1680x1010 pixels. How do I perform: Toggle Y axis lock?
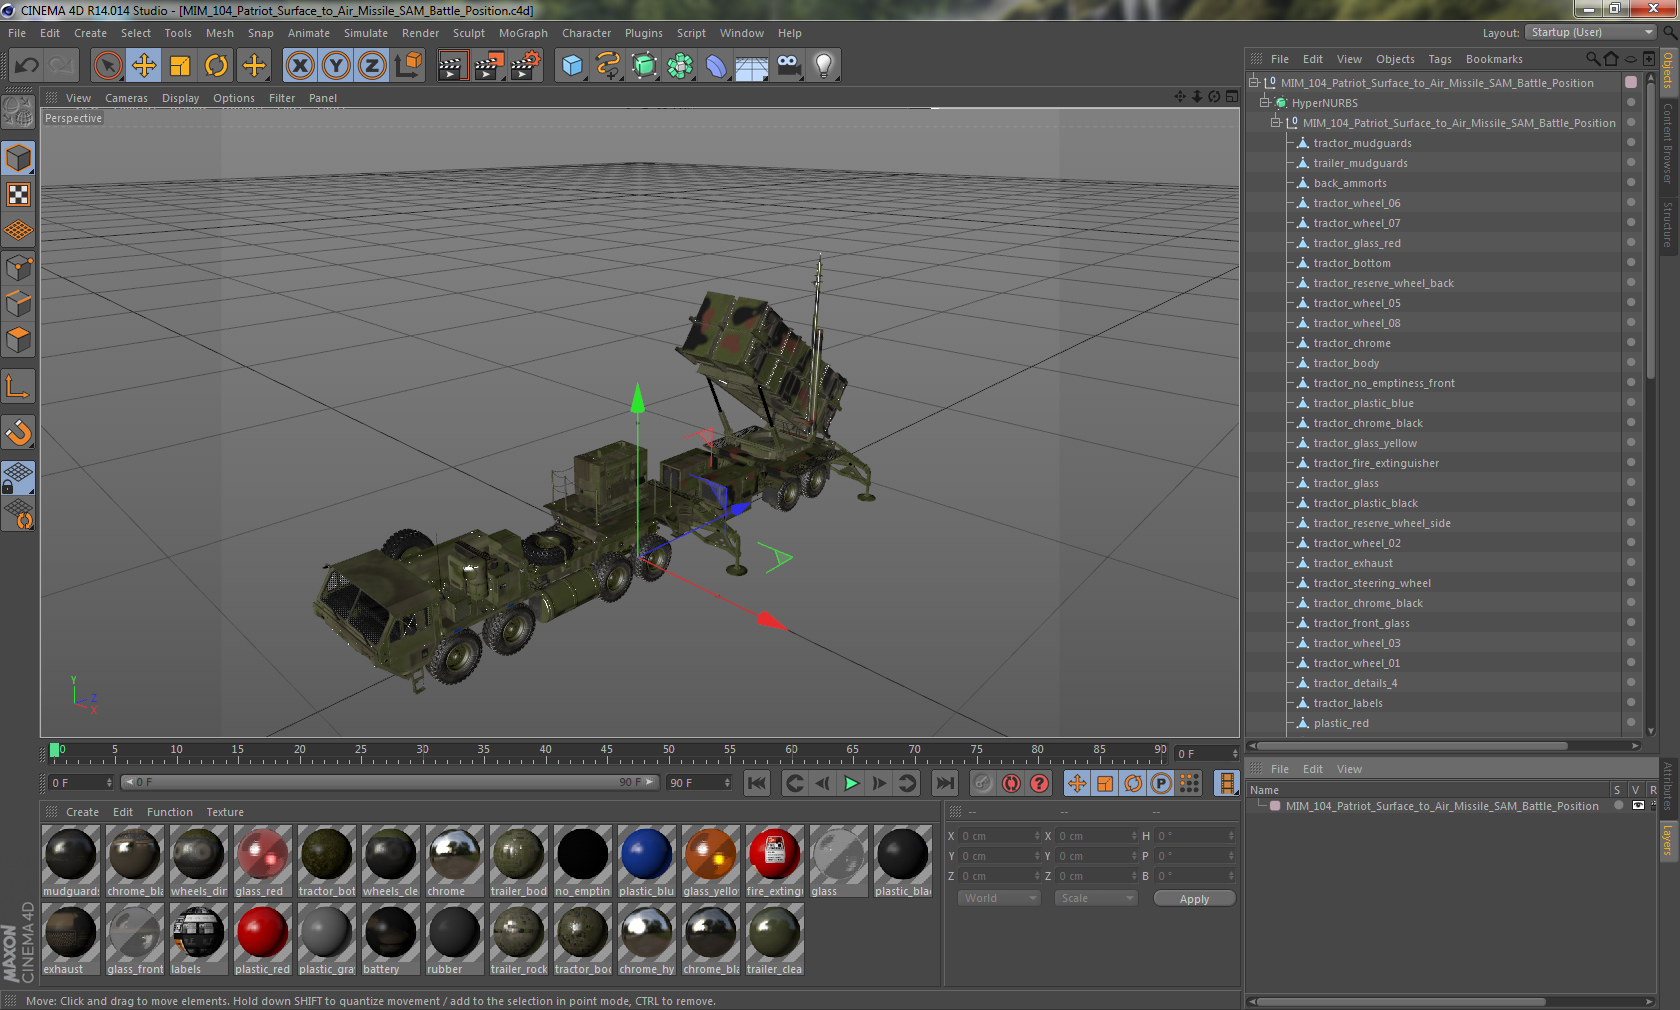coord(335,66)
